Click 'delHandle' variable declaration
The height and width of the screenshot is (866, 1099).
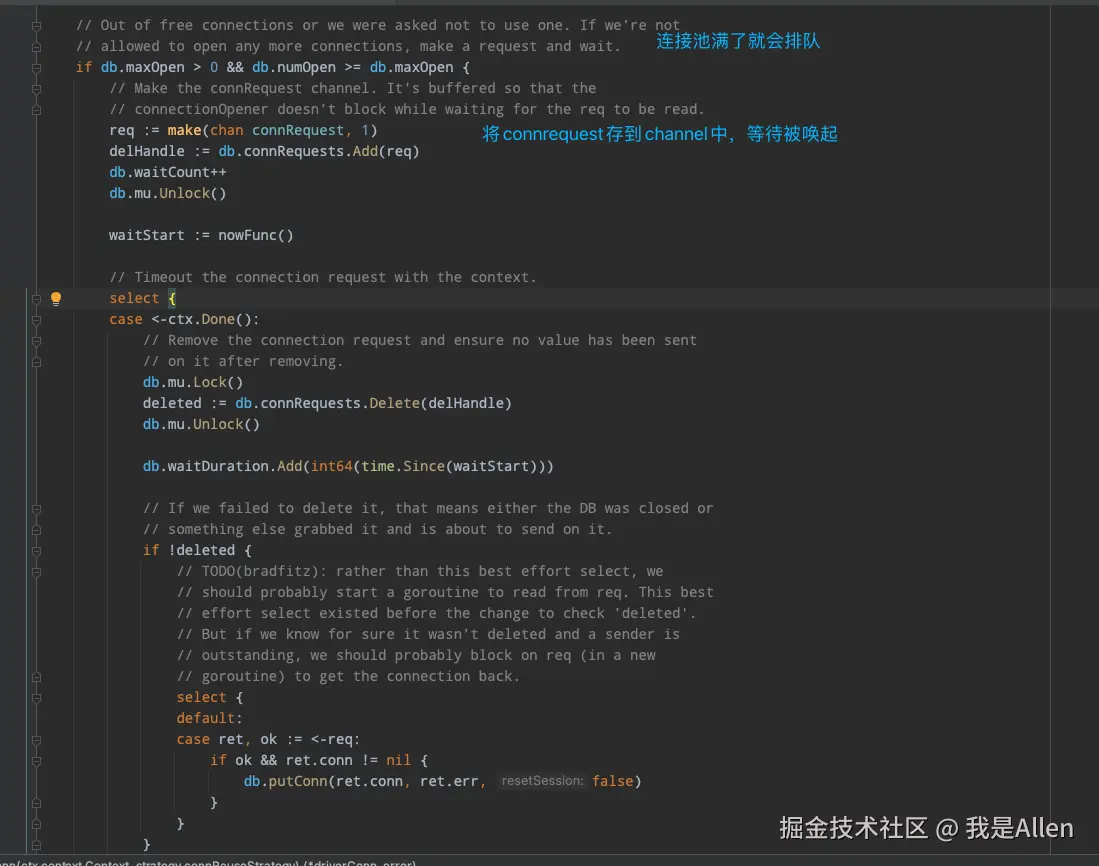(x=146, y=151)
